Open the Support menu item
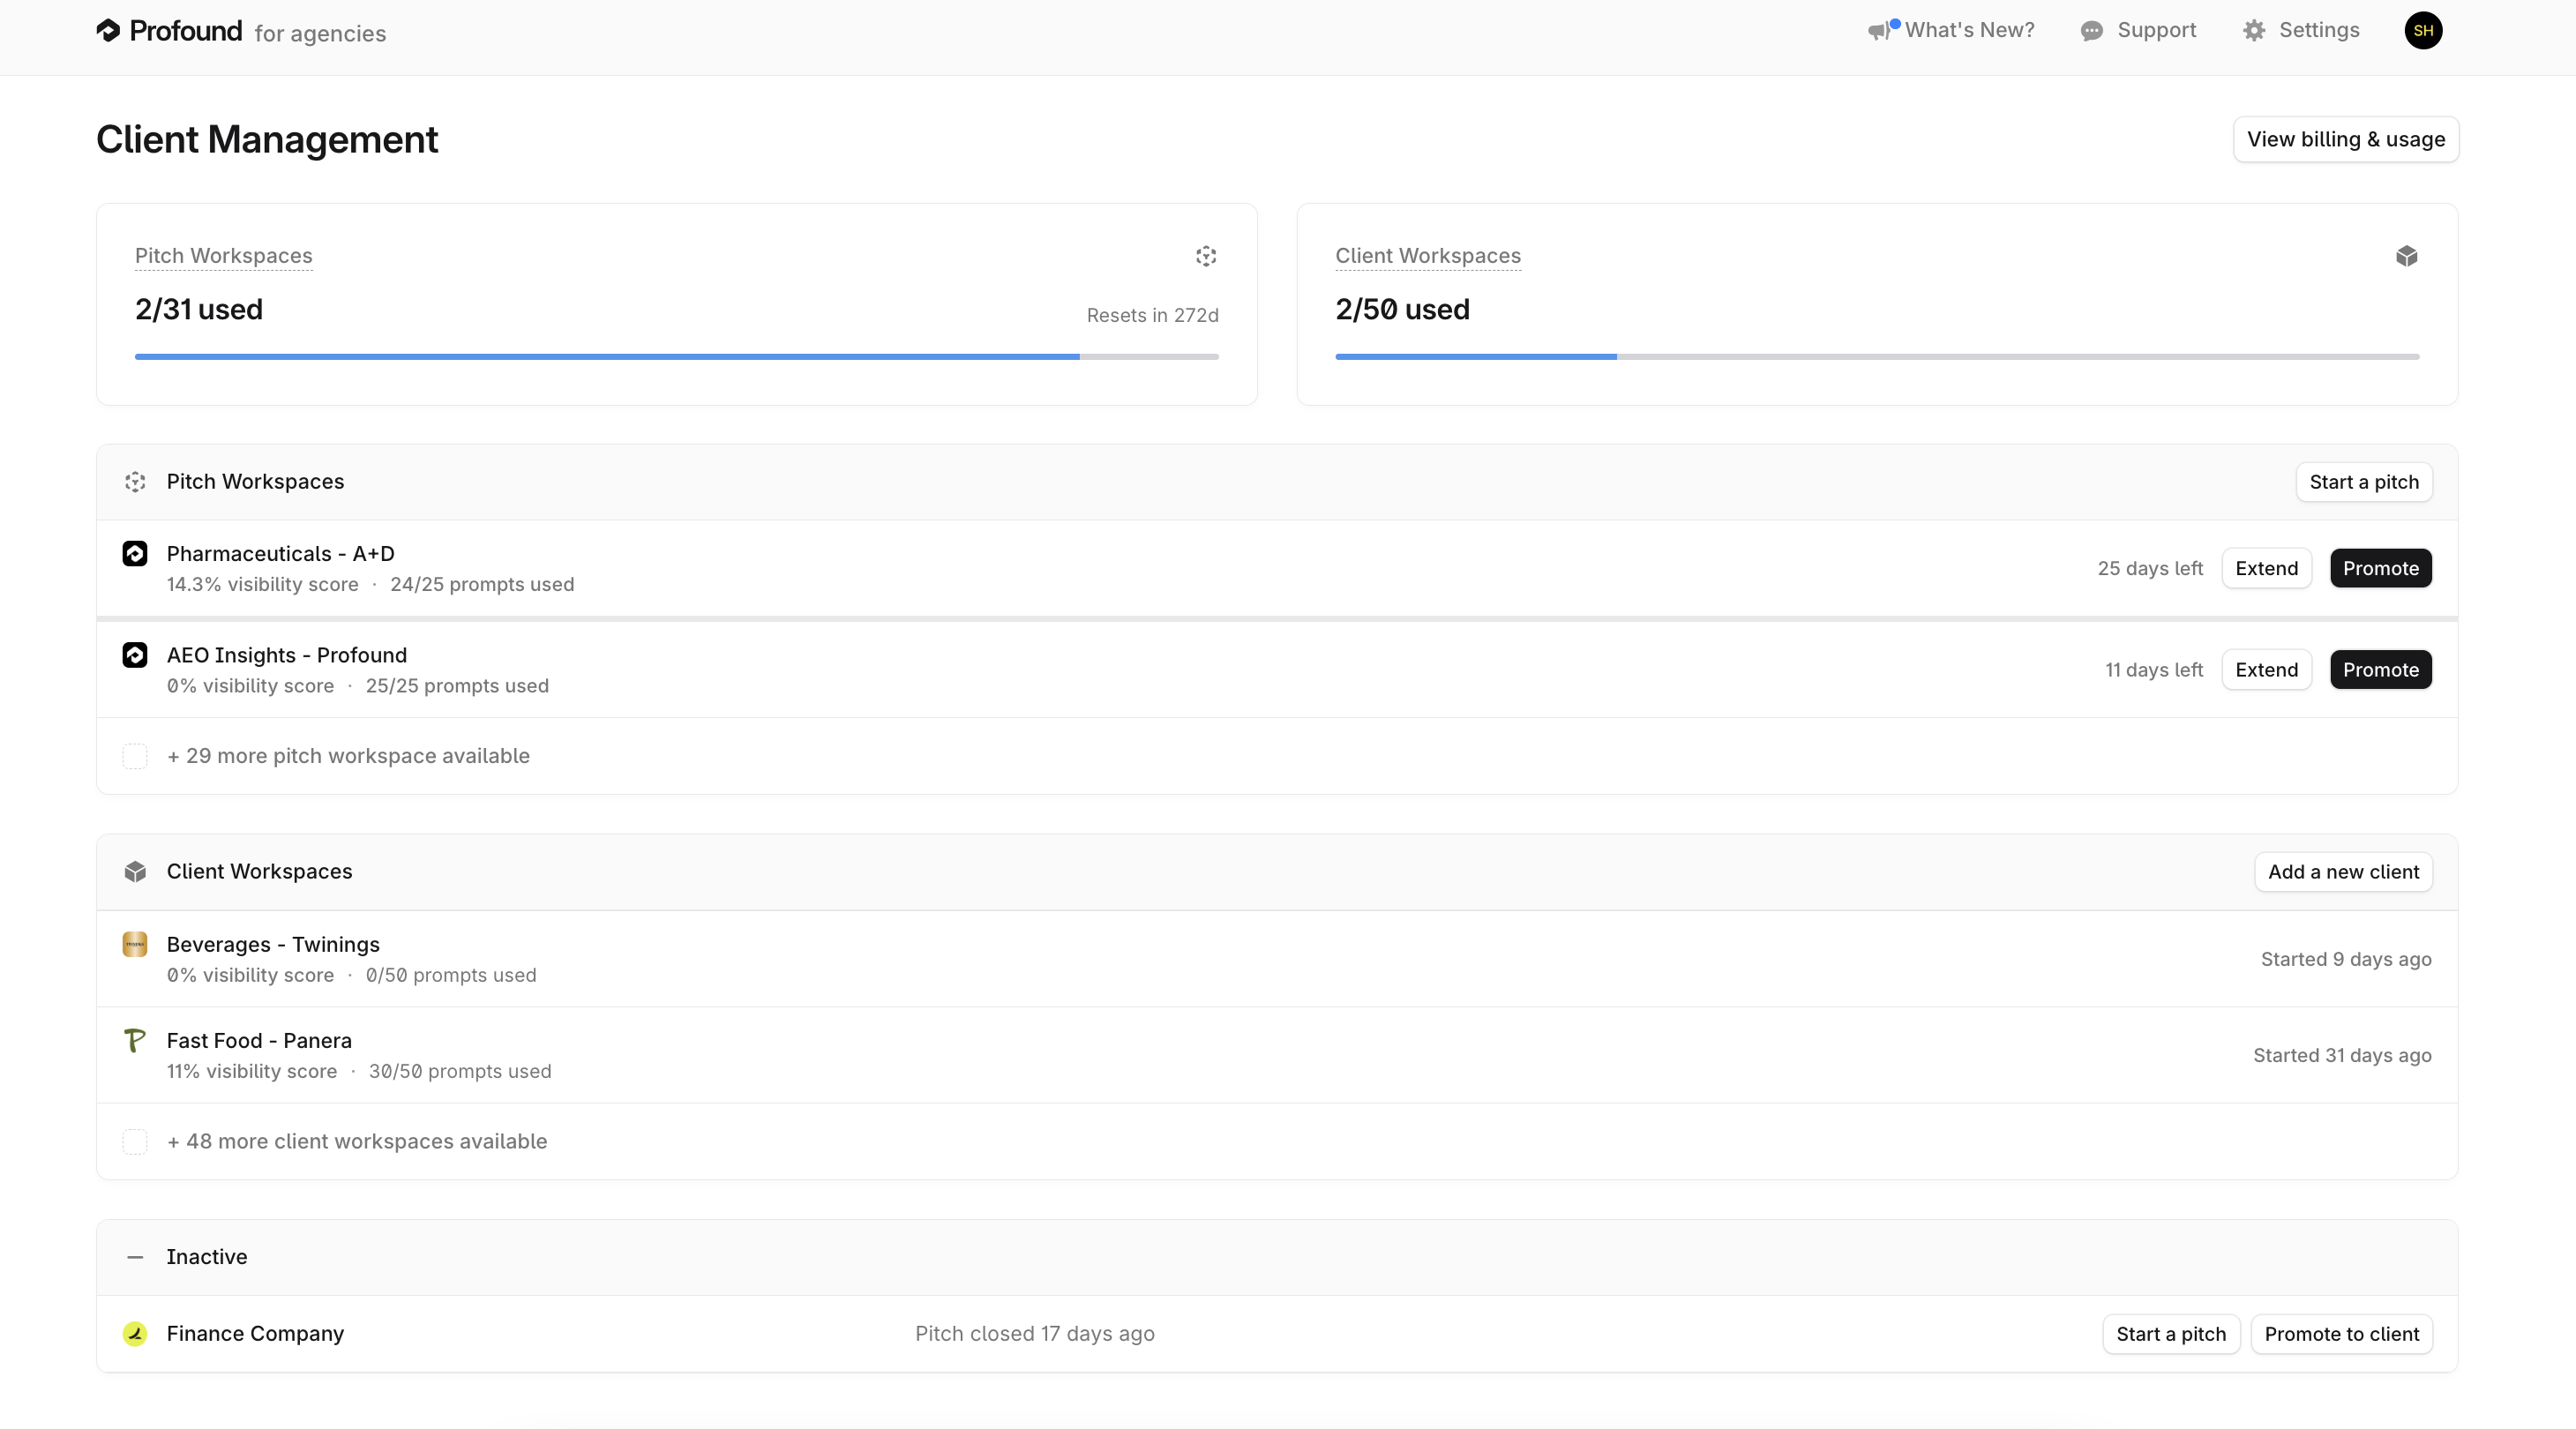 point(2138,30)
